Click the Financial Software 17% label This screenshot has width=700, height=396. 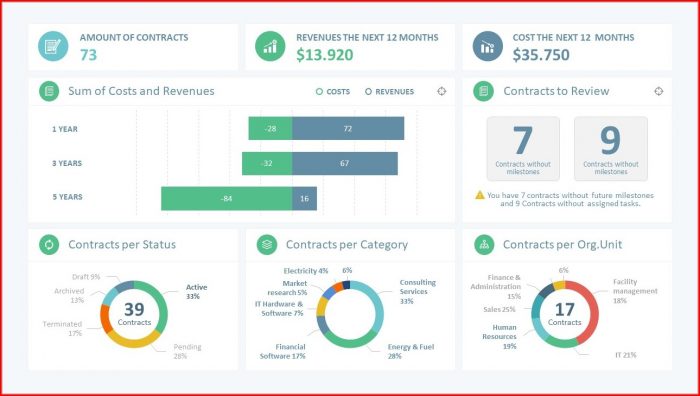click(283, 351)
